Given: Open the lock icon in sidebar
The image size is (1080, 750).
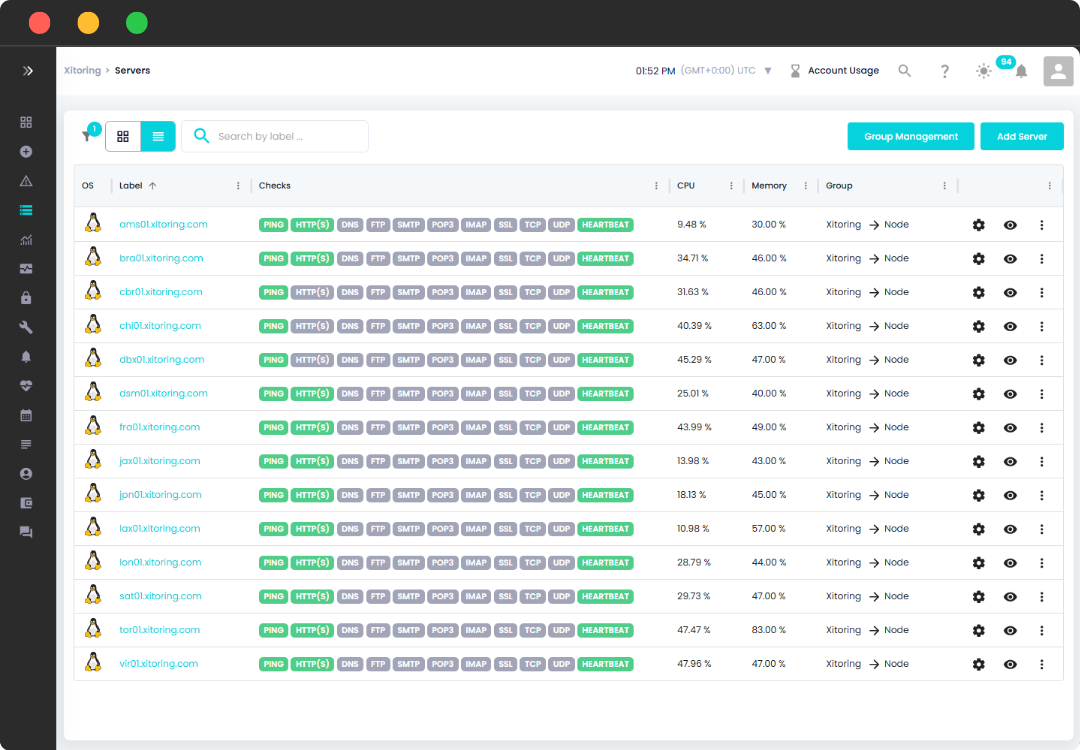Looking at the screenshot, I should 26,298.
